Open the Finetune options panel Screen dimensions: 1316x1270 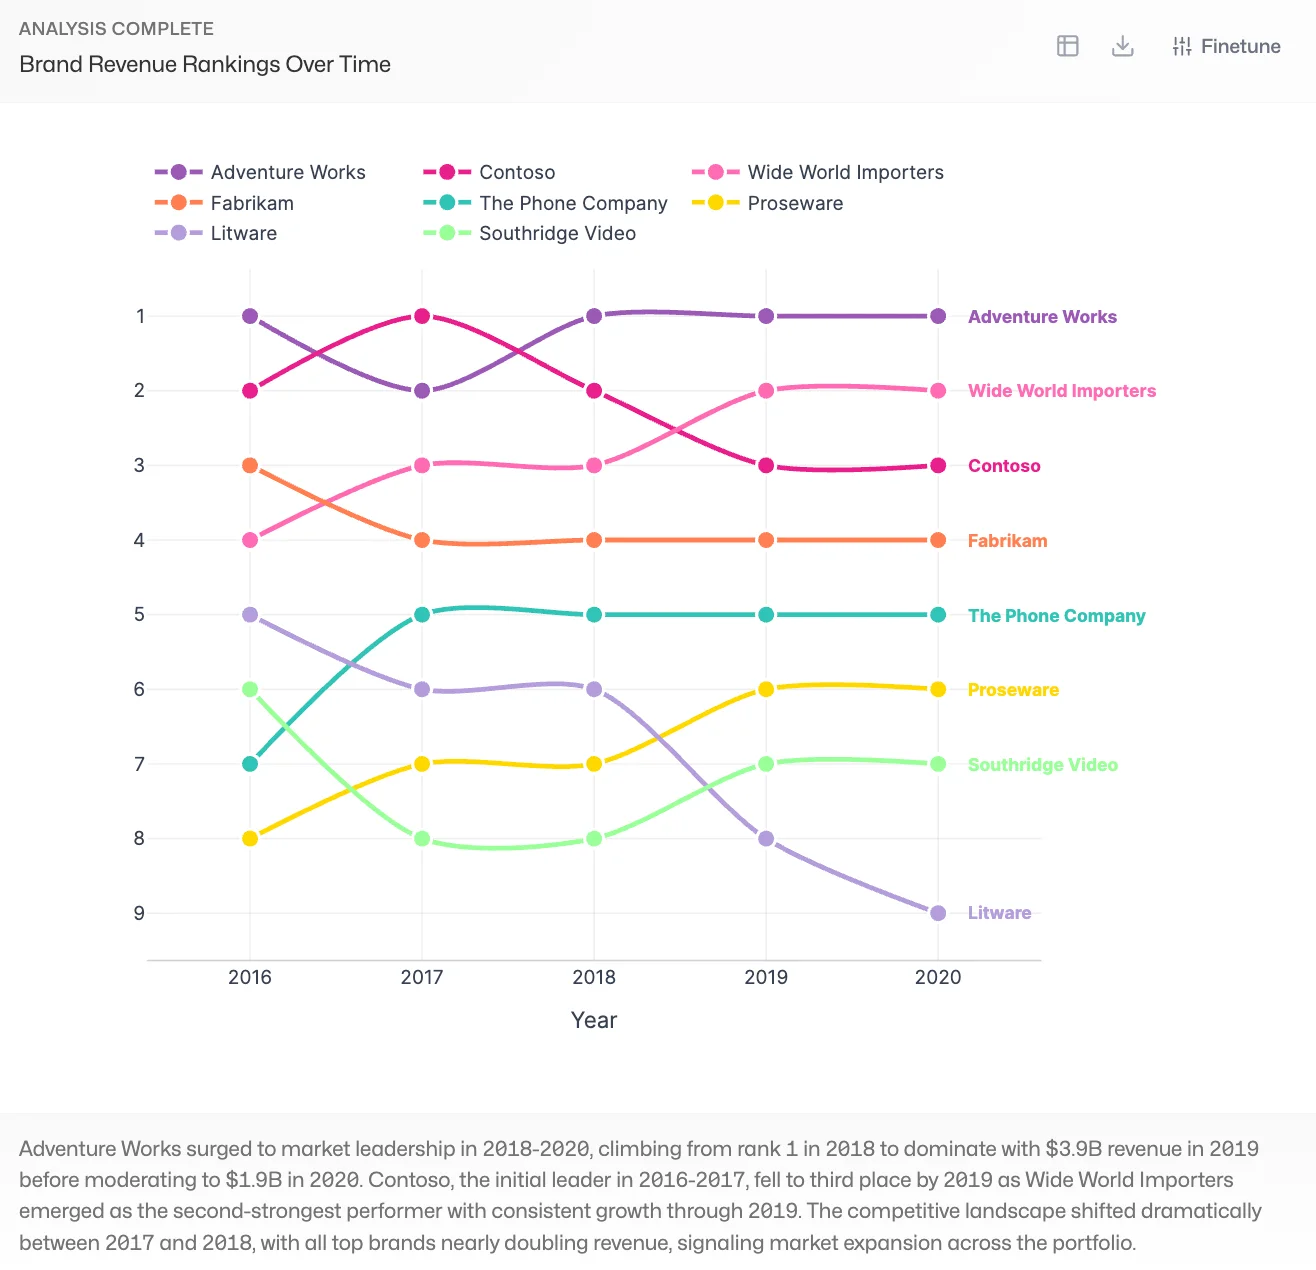pos(1225,46)
